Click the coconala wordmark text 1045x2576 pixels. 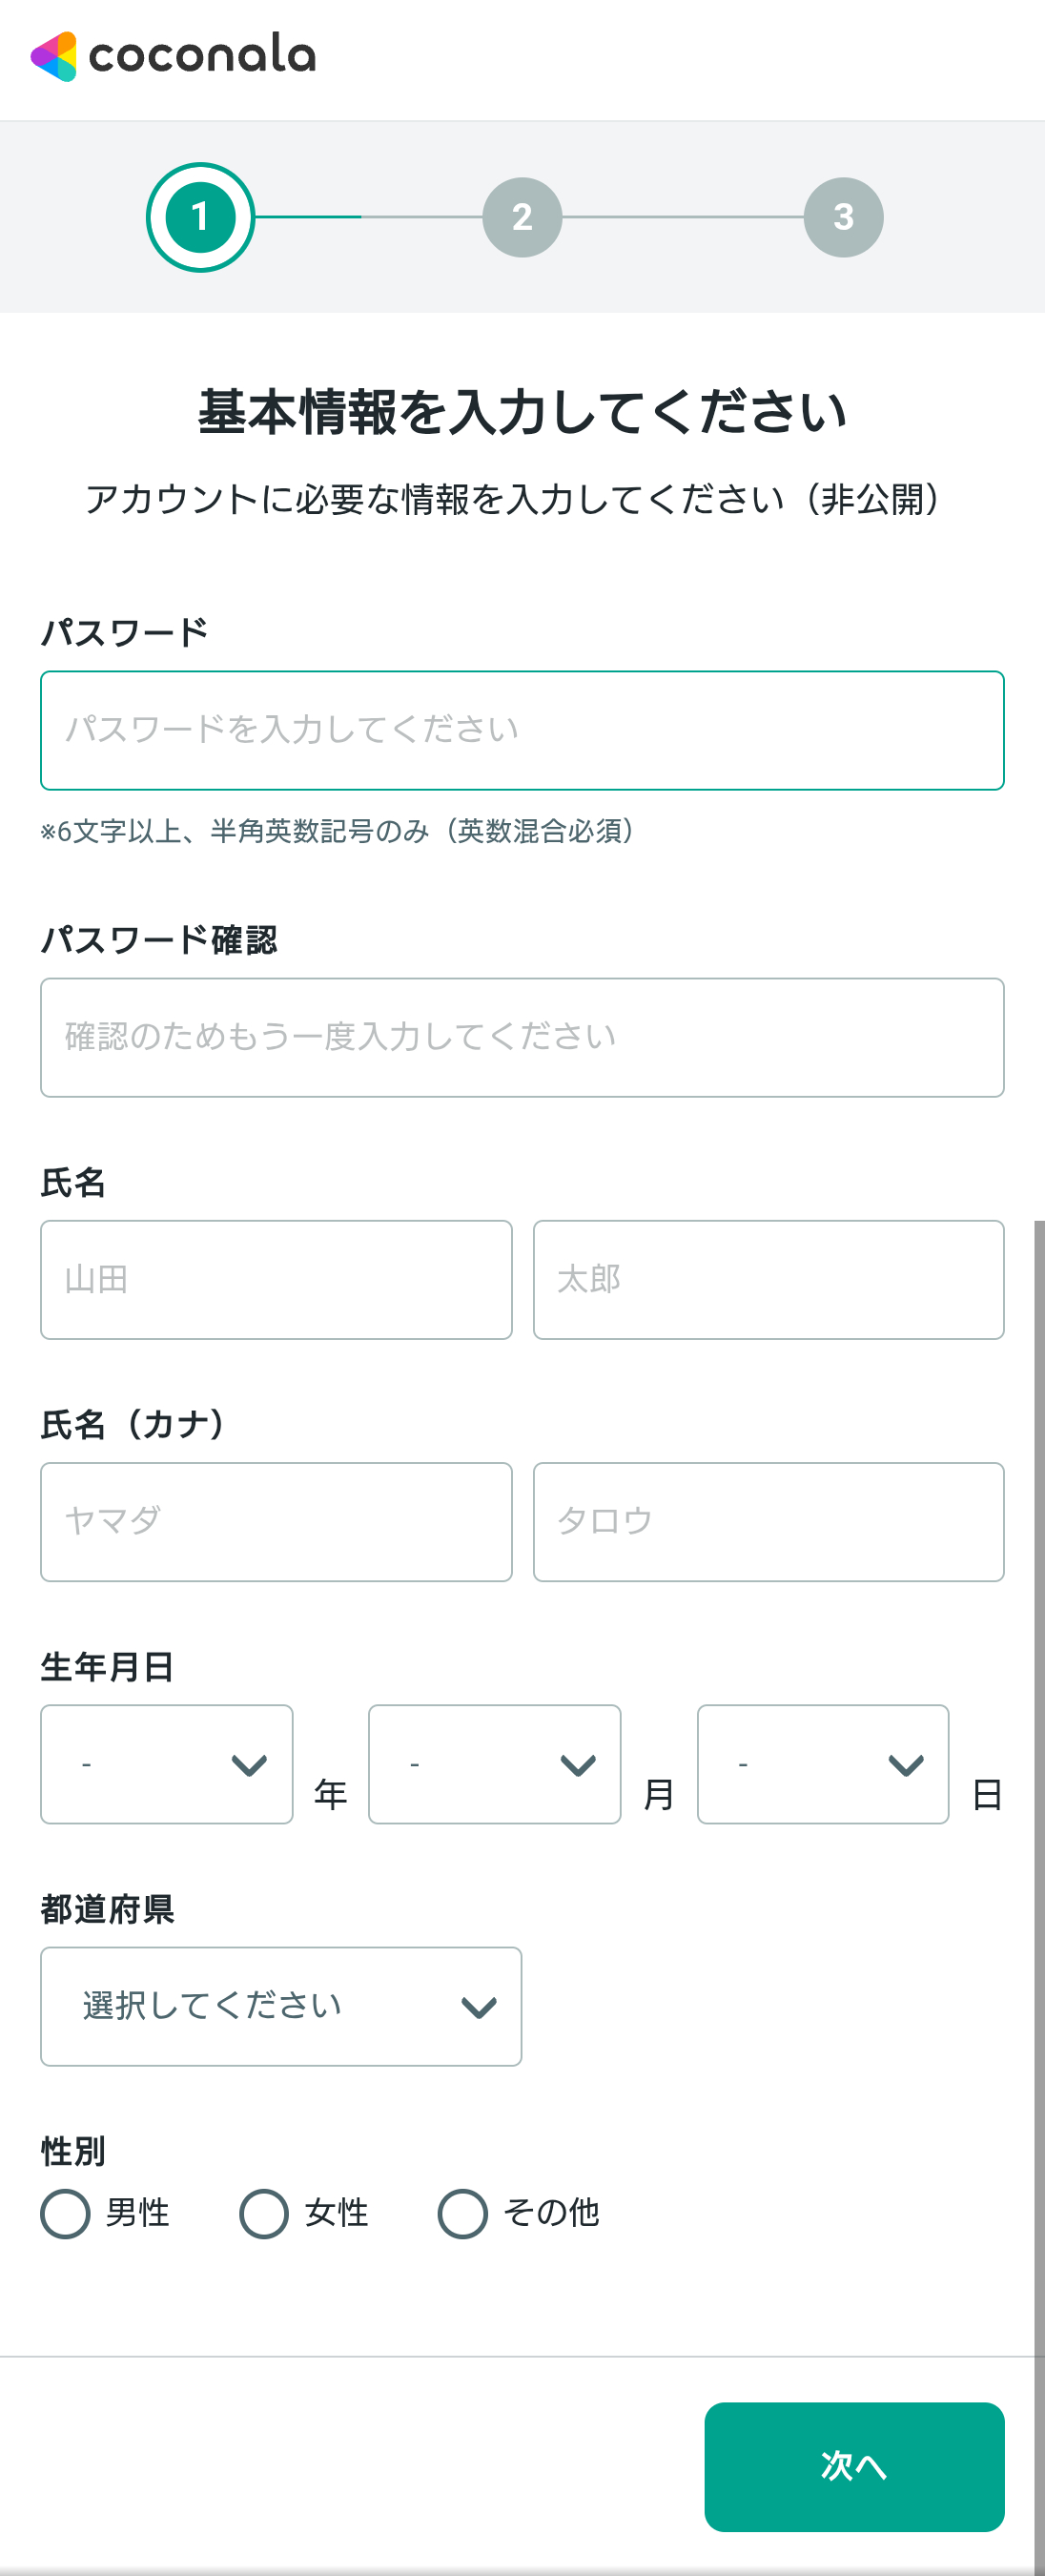[x=202, y=55]
